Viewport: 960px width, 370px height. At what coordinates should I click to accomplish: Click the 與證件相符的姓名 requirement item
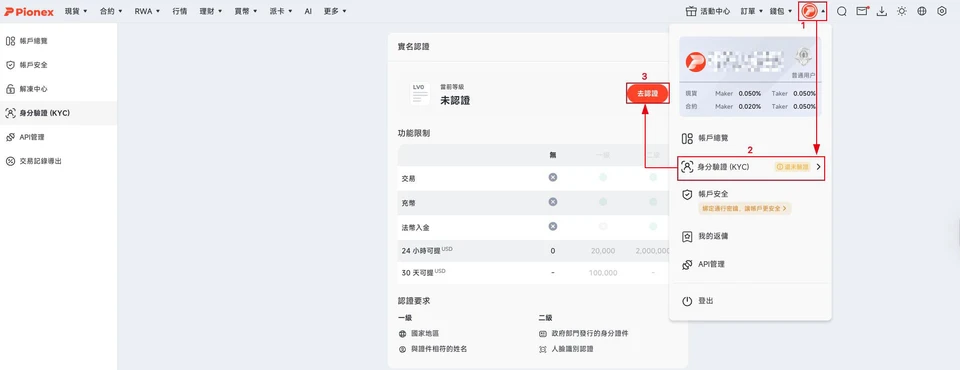pyautogui.click(x=433, y=349)
